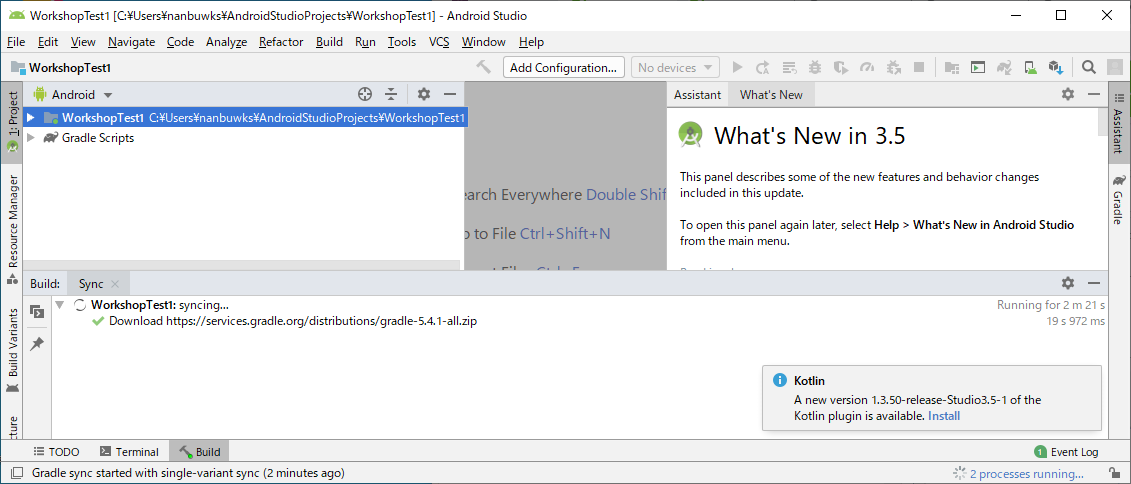Image resolution: width=1131 pixels, height=484 pixels.
Task: Click the pin tab icon in Build panel
Action: pos(37,344)
